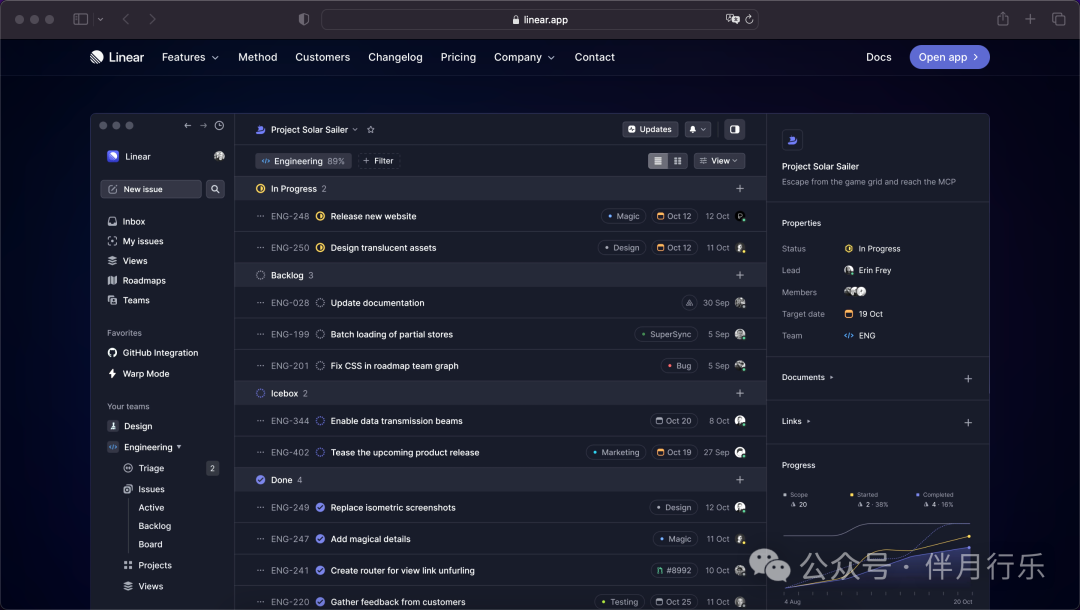
Task: Open the Customers page
Action: pos(322,57)
